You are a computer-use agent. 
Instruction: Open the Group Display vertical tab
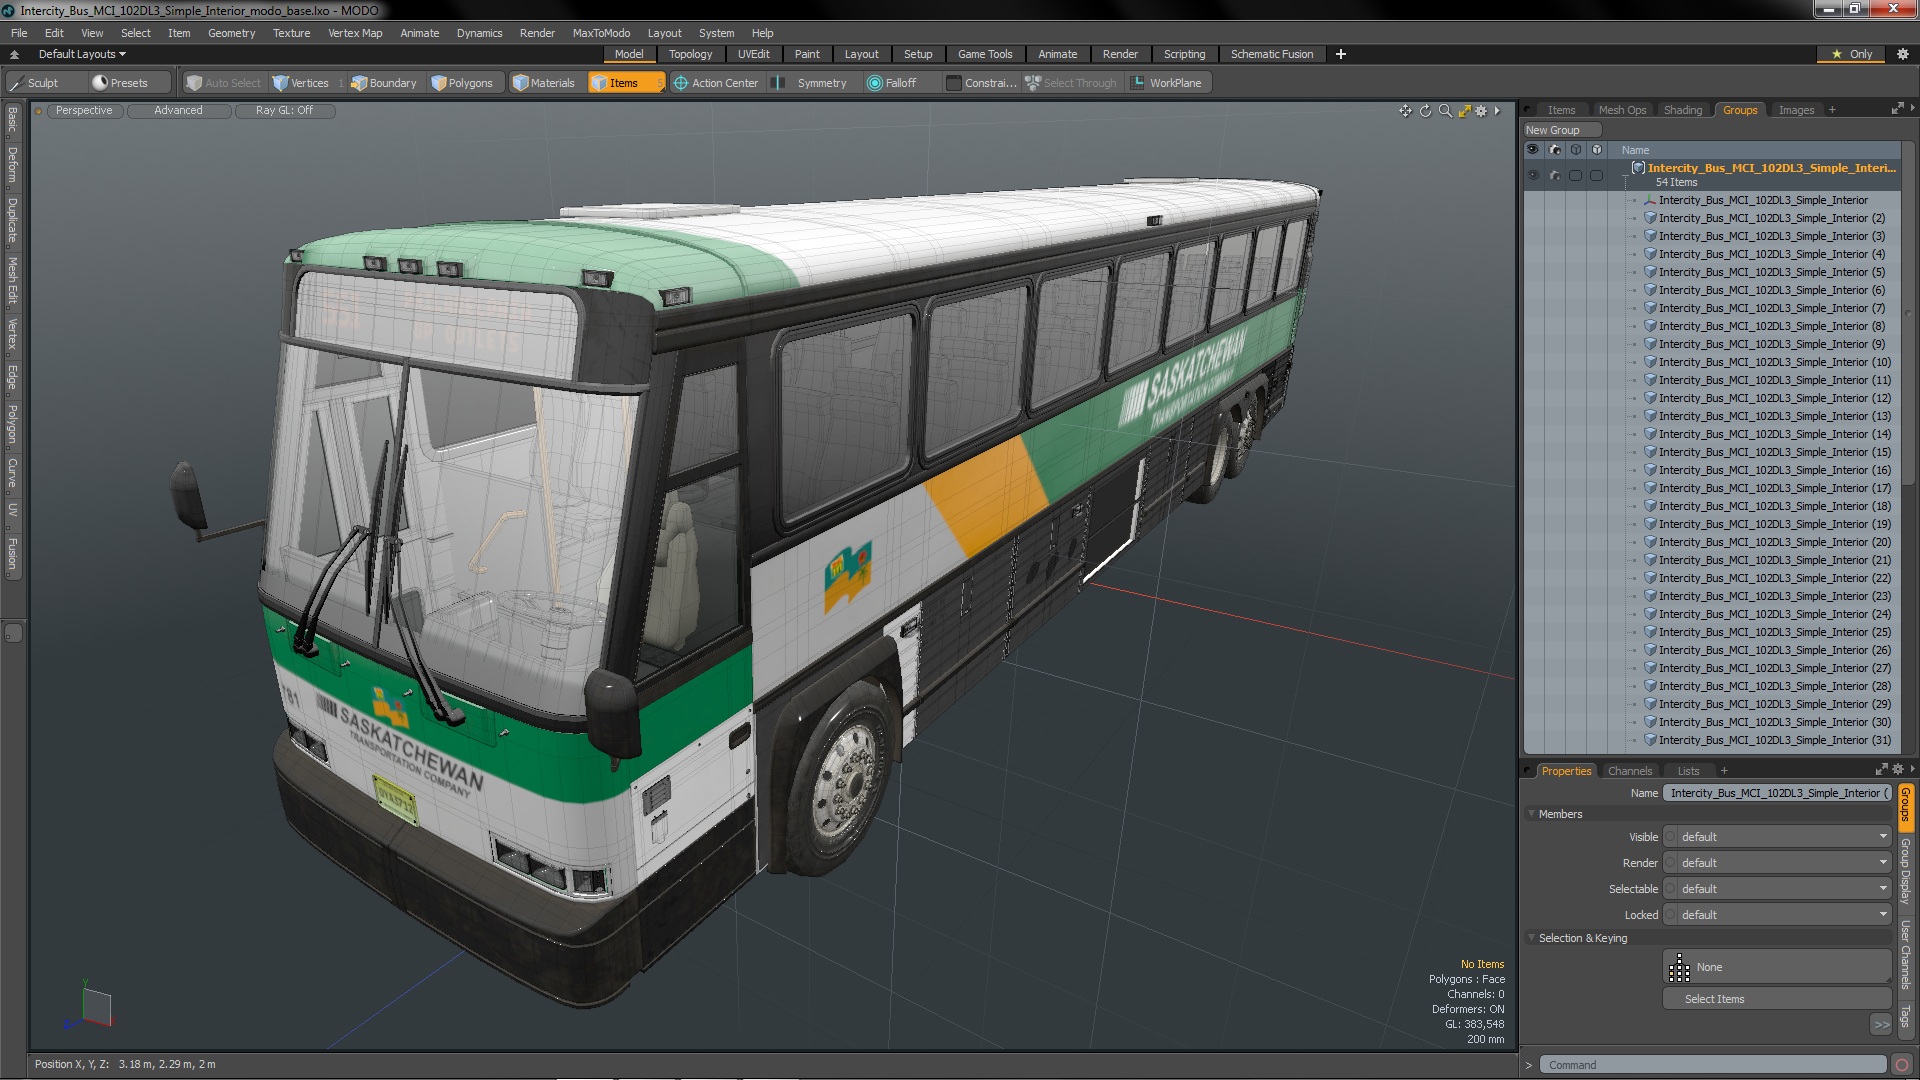click(1905, 871)
